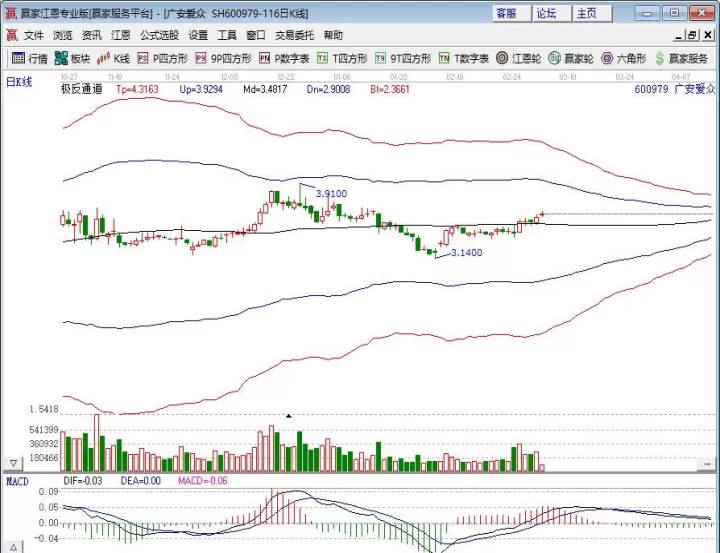Click the Up=3.9294 value
Image resolution: width=720 pixels, height=553 pixels.
coord(201,89)
